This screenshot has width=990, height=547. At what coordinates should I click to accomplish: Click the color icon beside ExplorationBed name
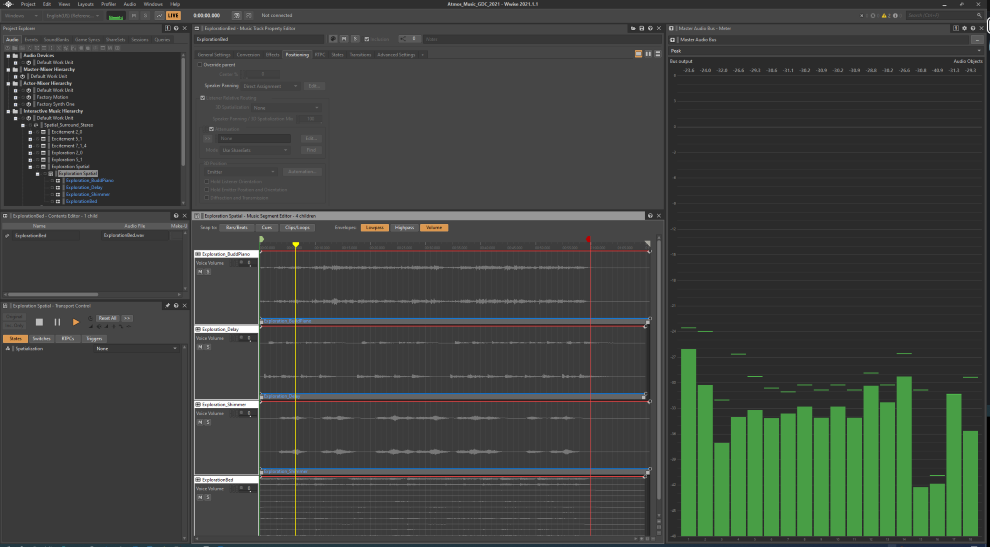coord(333,39)
